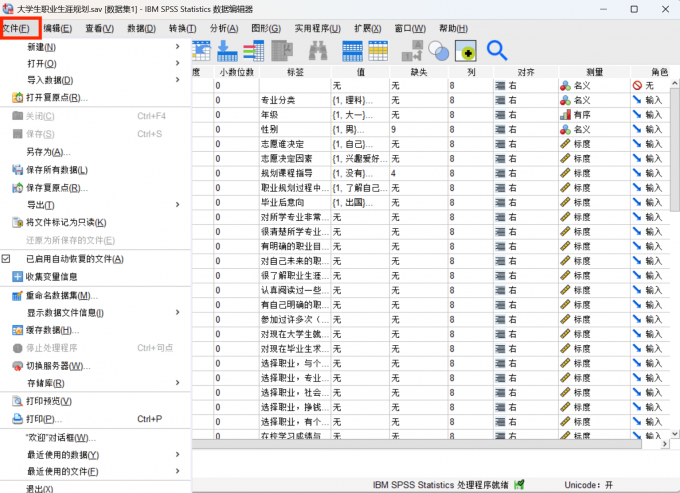Click the 切换服务器(W) server icon
680x493 pixels.
(17, 366)
